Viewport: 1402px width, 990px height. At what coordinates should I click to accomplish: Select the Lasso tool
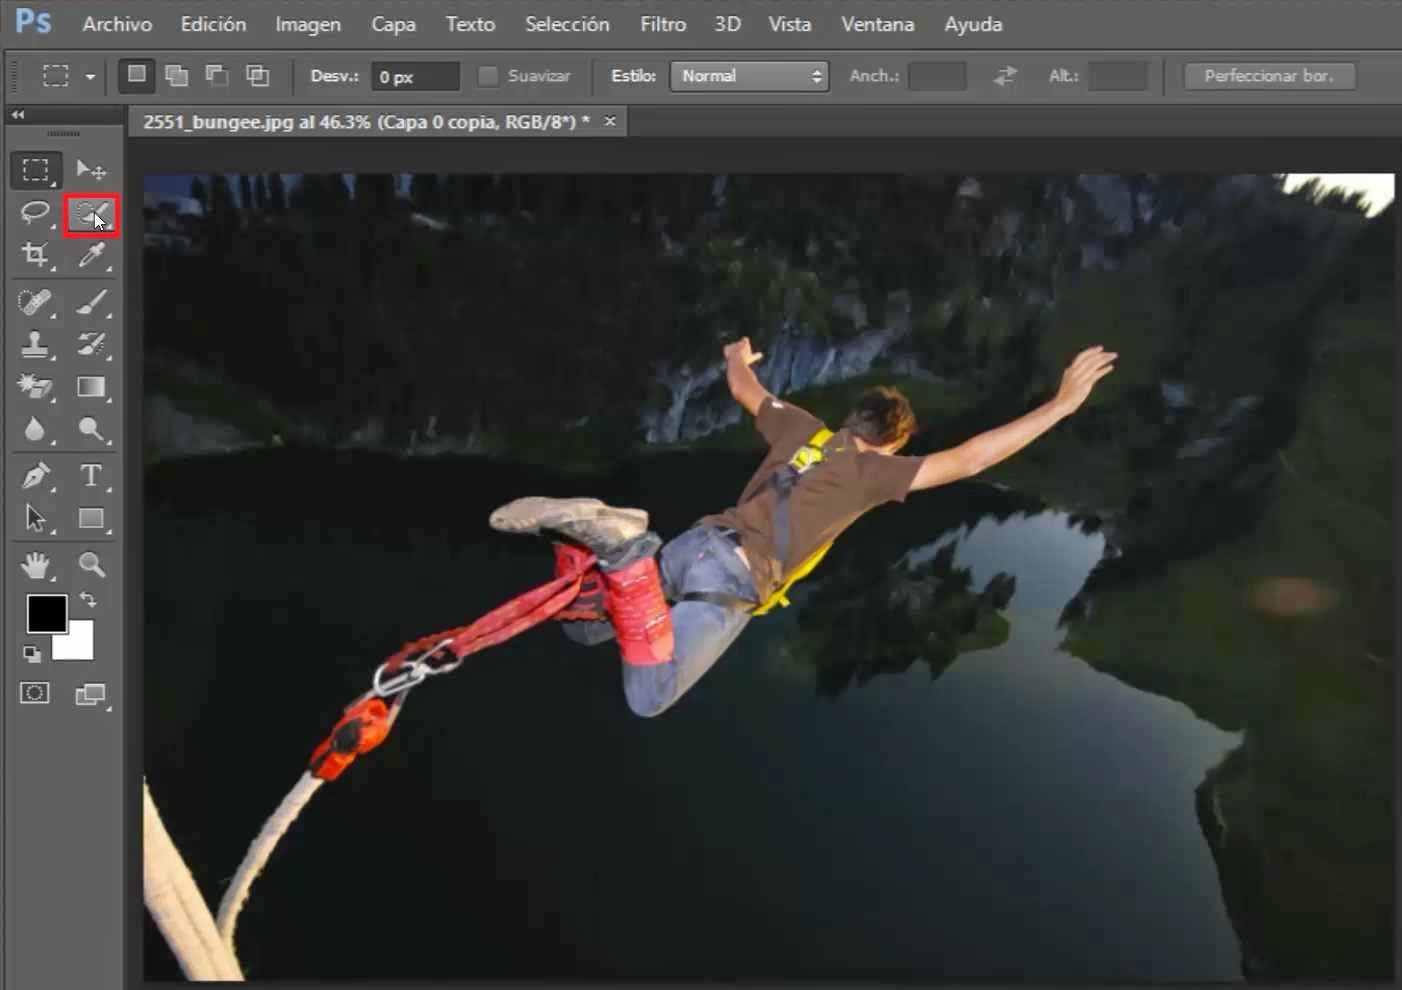(36, 213)
